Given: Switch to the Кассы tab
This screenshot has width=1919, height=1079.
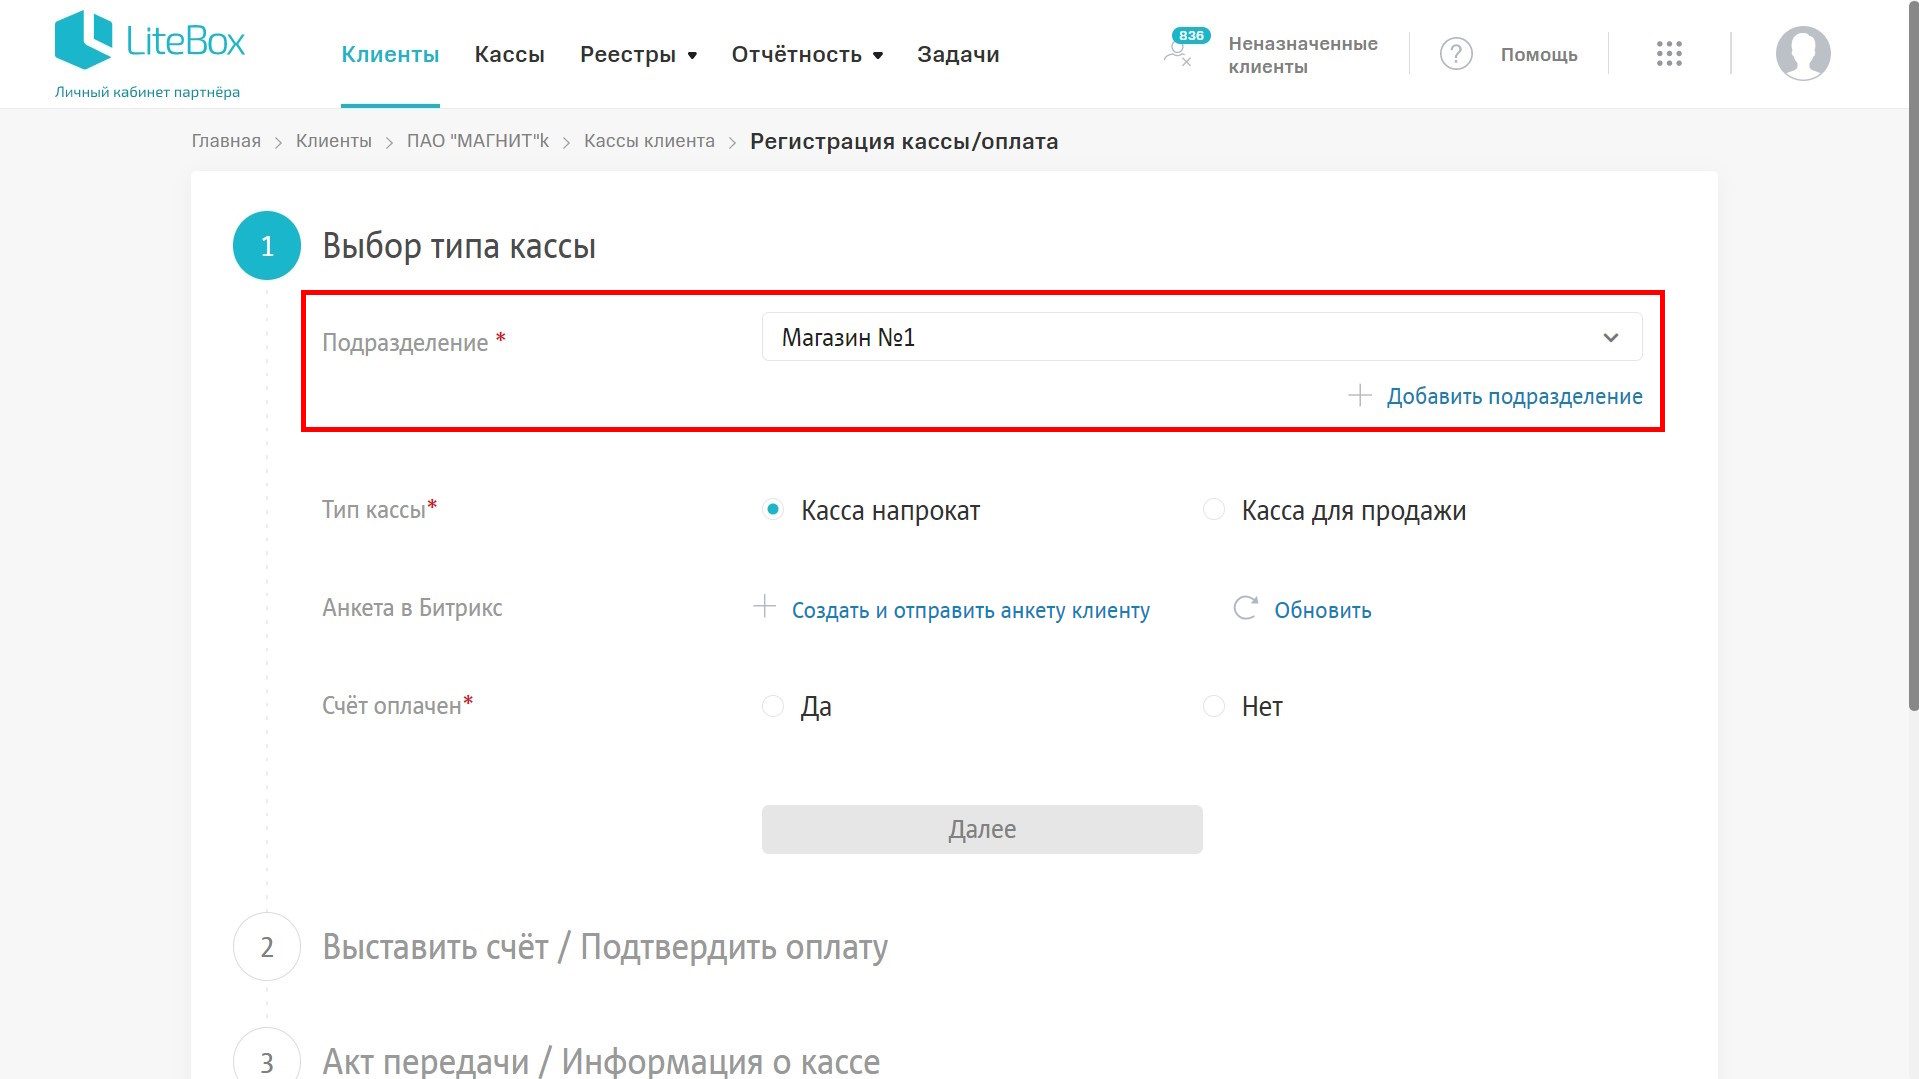Looking at the screenshot, I should [509, 54].
